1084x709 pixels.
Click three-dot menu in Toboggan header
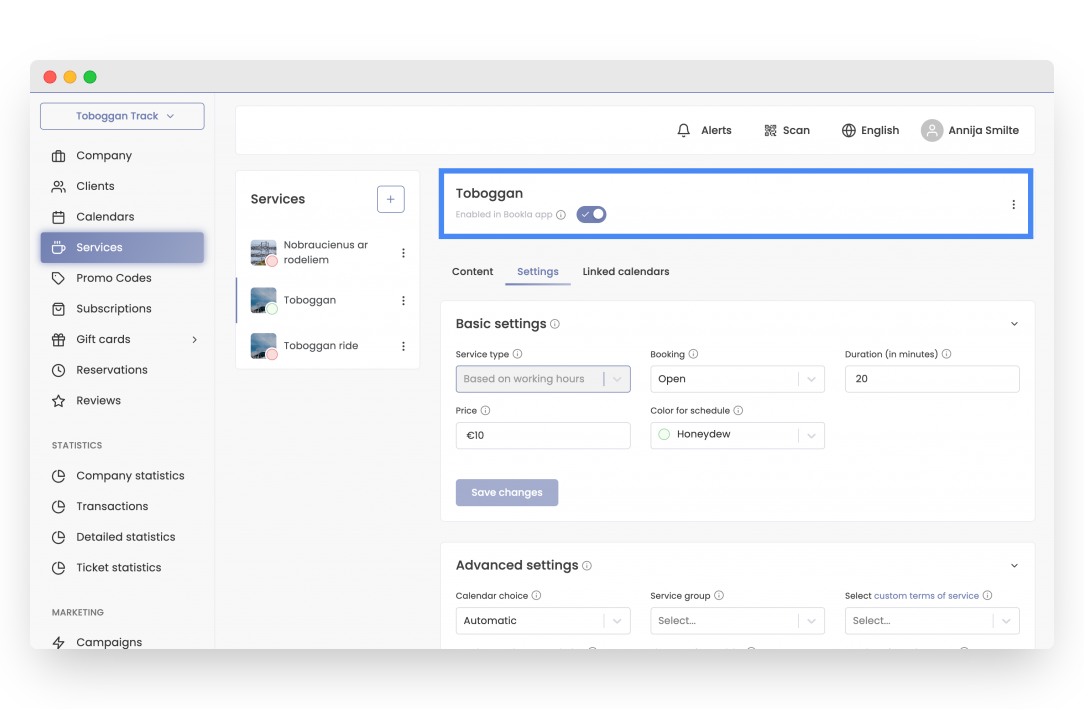(x=1013, y=205)
